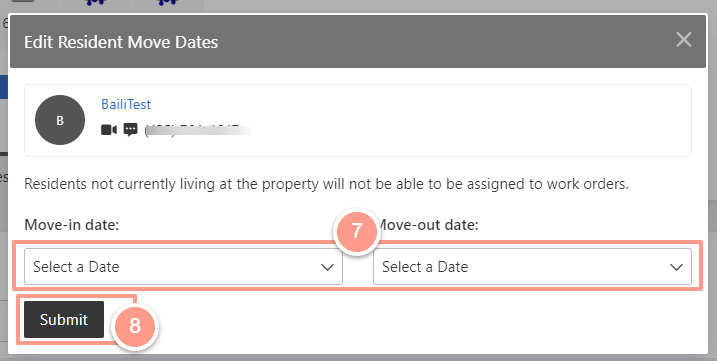The width and height of the screenshot is (717, 361).
Task: Click the first blue icon behind the dialog
Action: 96,2
